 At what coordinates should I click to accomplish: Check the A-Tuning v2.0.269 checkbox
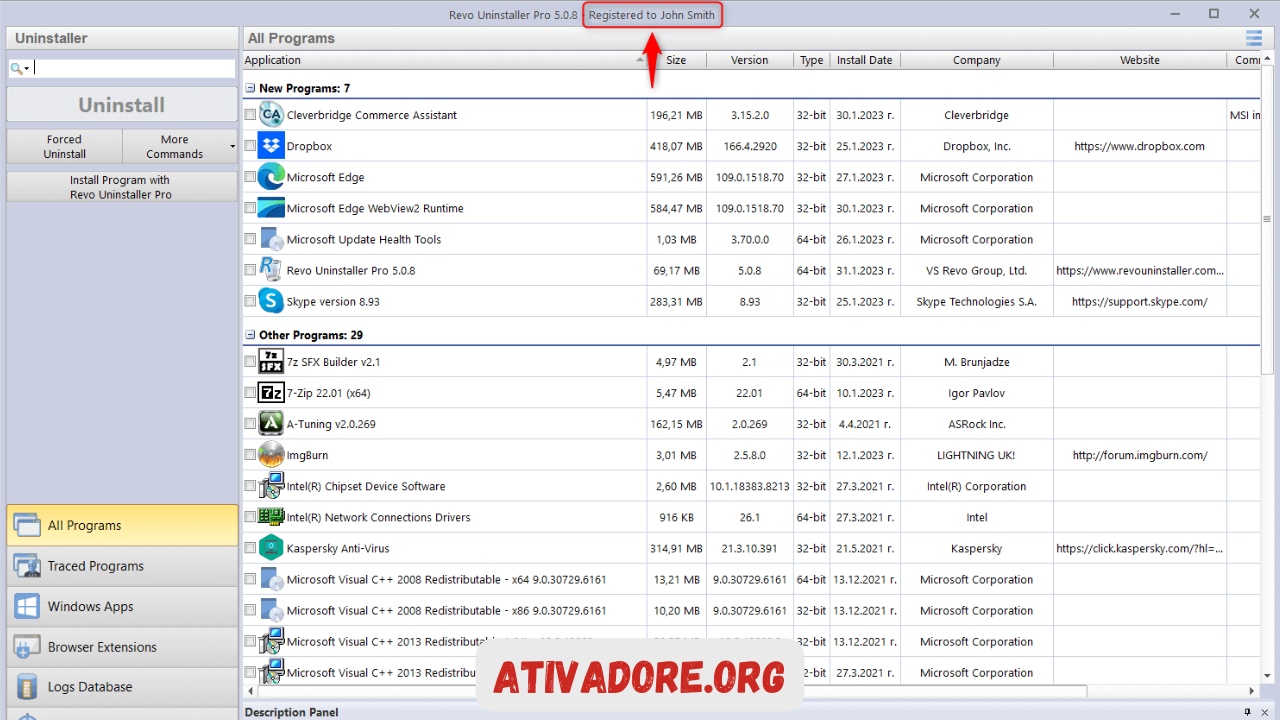click(250, 424)
